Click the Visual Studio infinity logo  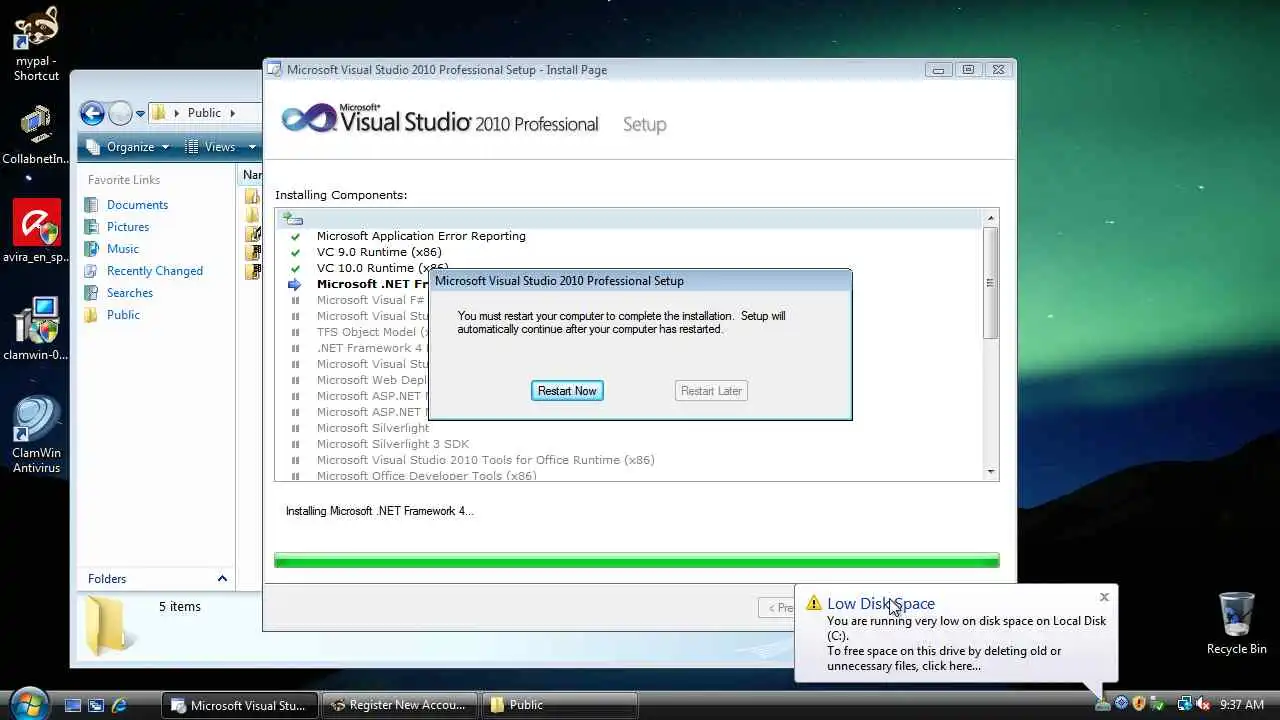(x=308, y=119)
